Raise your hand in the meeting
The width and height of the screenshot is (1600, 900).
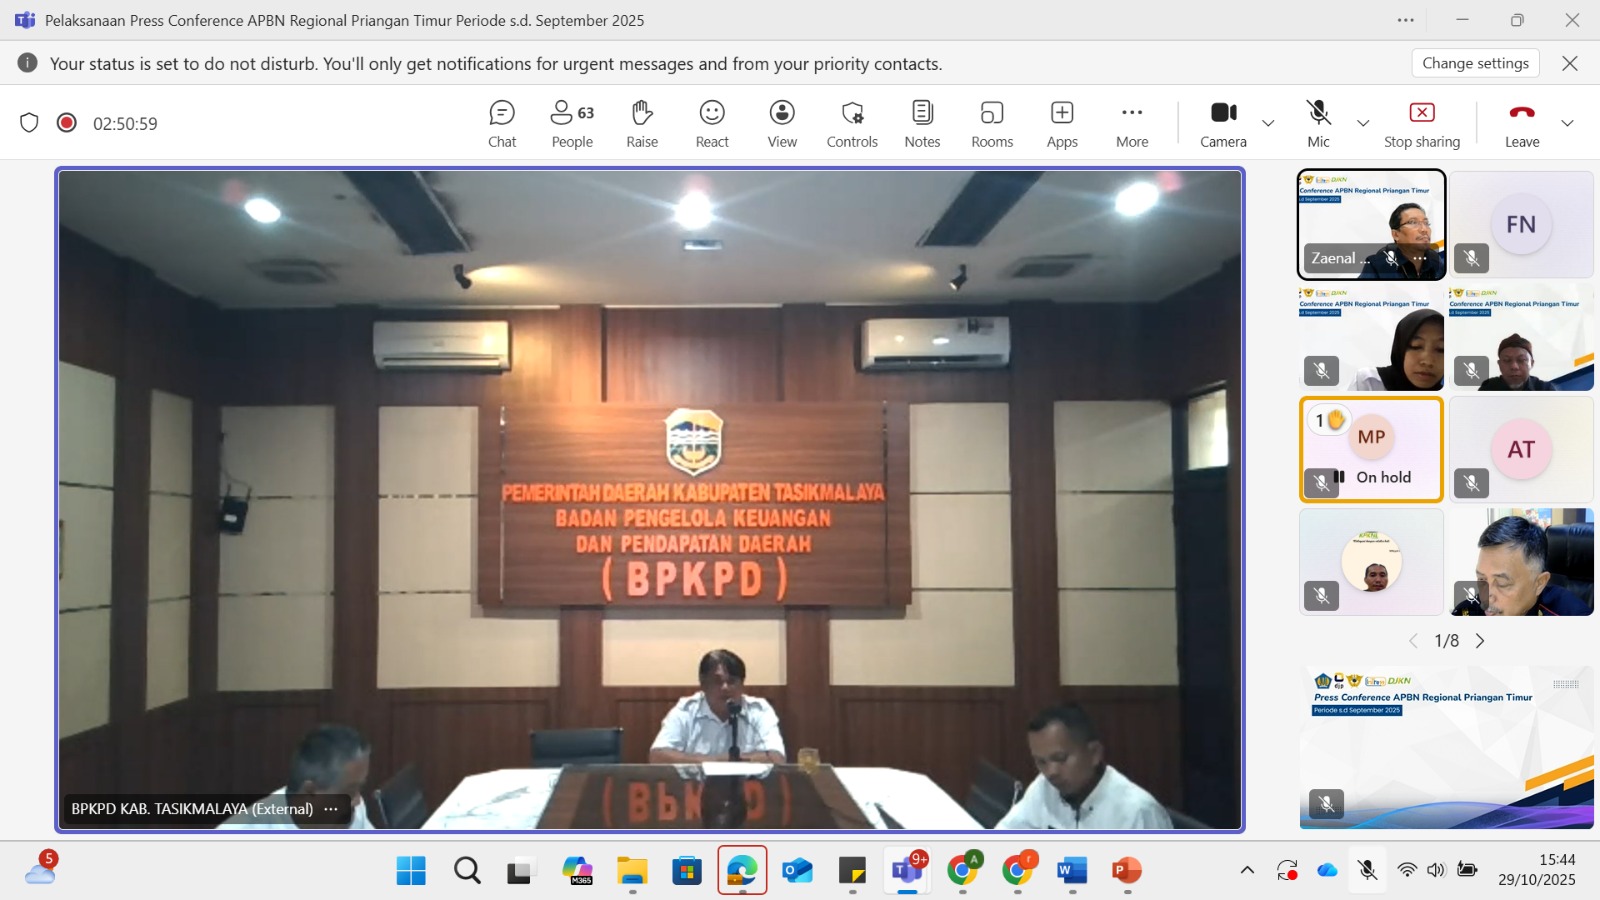click(642, 124)
